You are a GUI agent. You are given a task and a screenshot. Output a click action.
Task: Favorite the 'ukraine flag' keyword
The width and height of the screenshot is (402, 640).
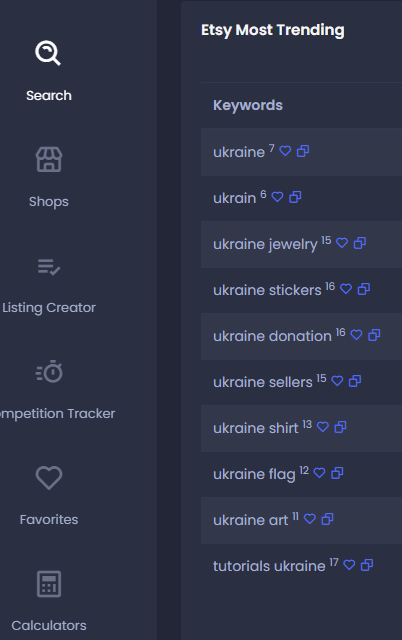[320, 473]
